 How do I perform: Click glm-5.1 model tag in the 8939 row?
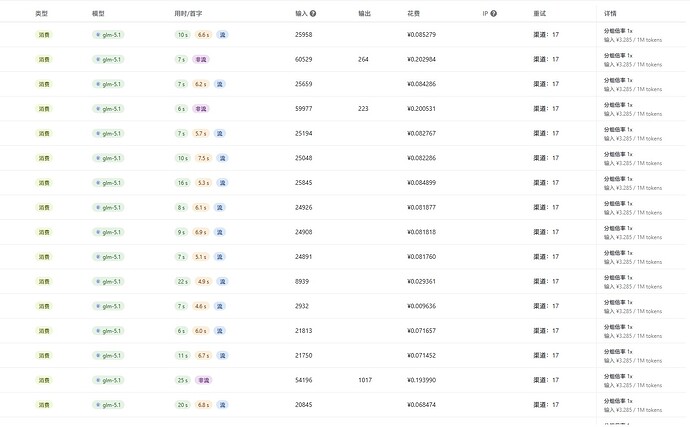(x=108, y=281)
